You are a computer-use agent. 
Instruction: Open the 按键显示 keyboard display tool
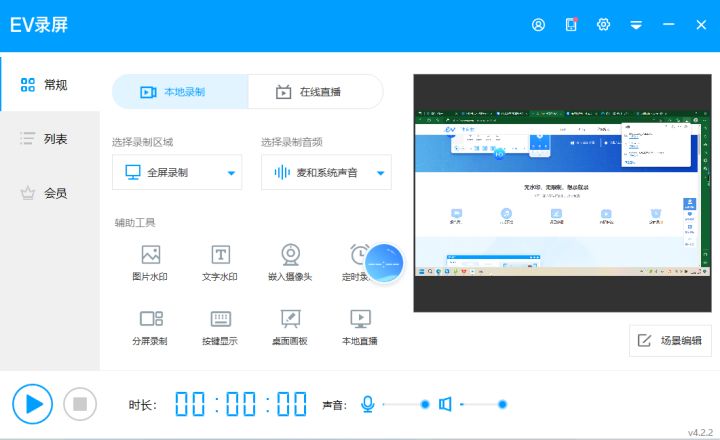click(x=220, y=327)
